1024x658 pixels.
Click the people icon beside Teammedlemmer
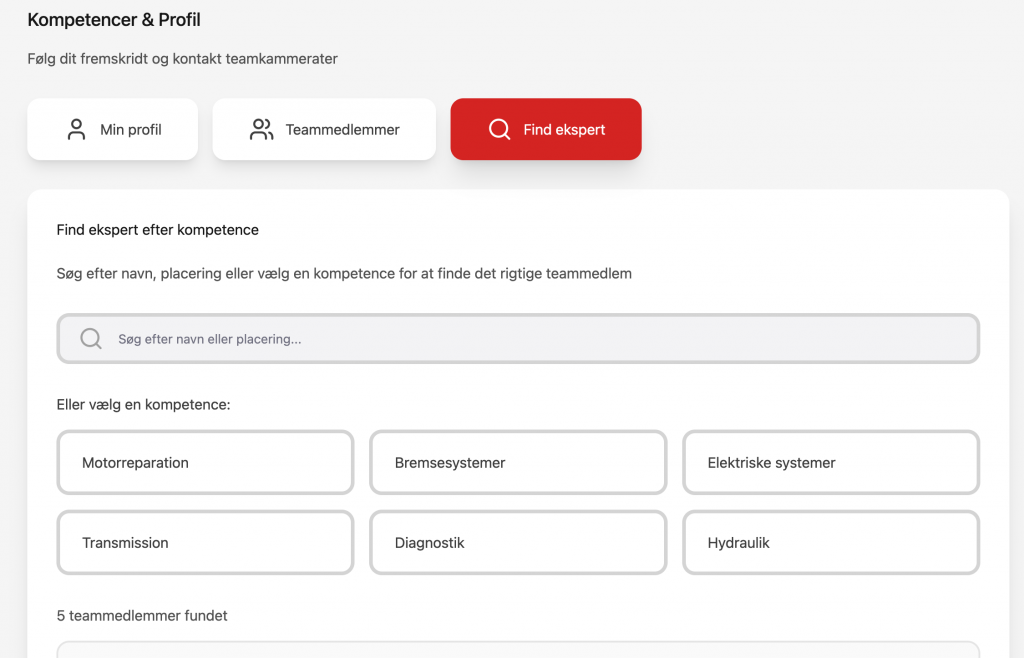coord(262,129)
